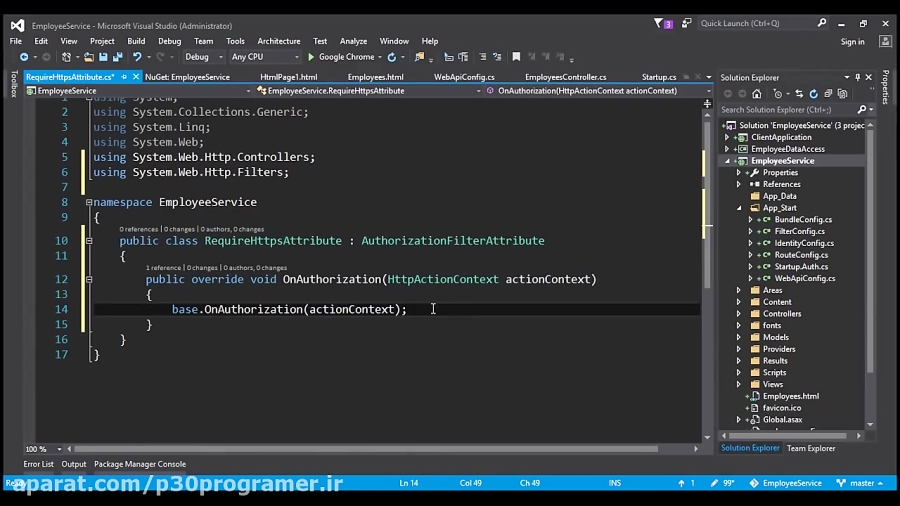Toggle auto-hide pin on Solution Explorer panel

tap(858, 77)
